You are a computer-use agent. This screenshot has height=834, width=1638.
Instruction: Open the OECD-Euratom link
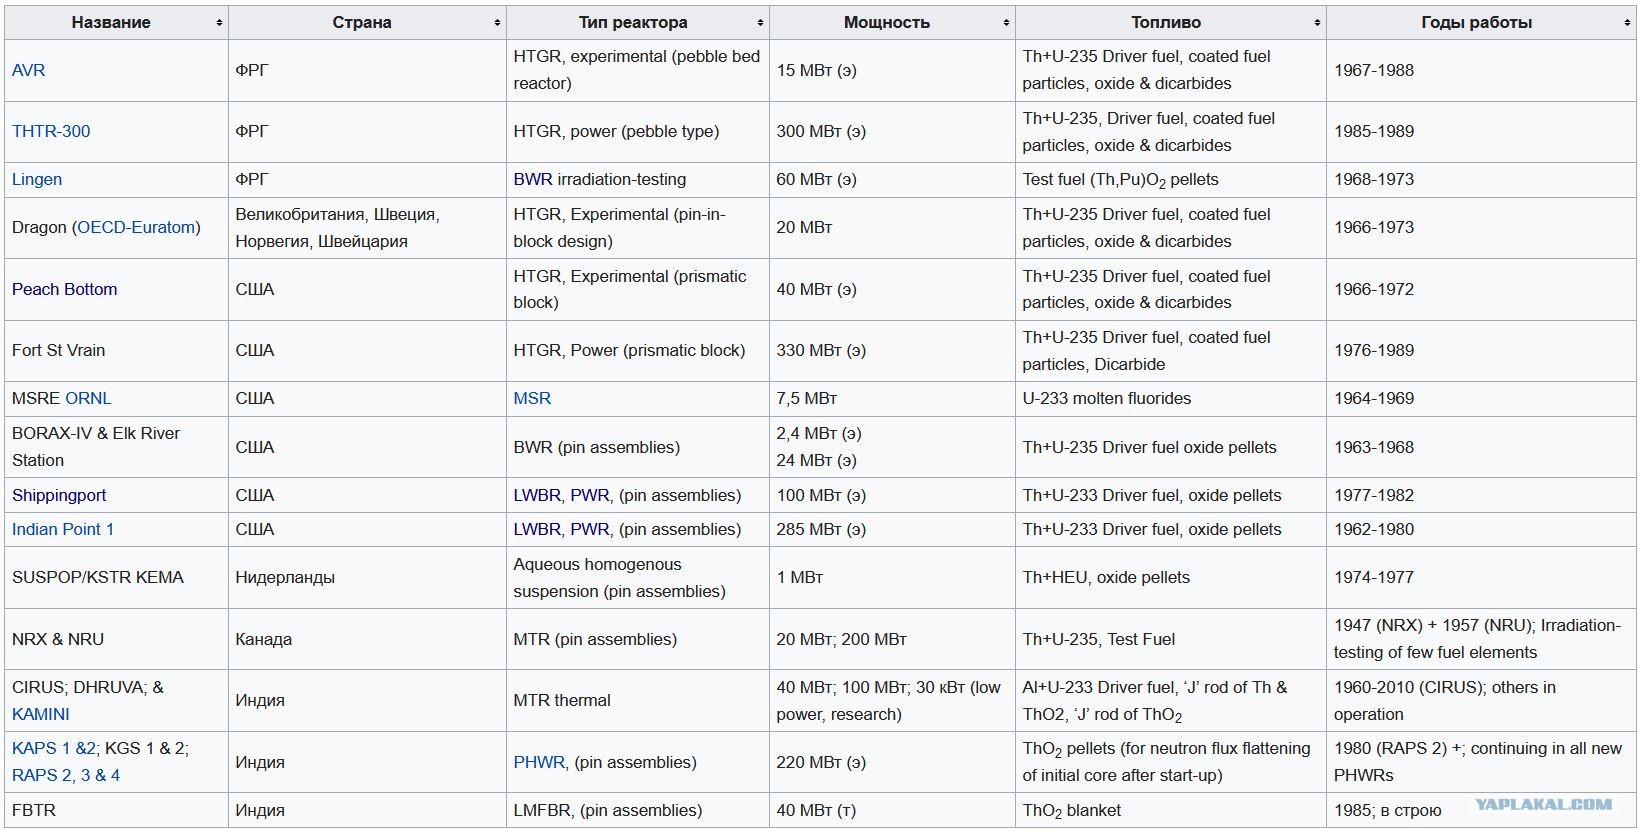[x=136, y=227]
